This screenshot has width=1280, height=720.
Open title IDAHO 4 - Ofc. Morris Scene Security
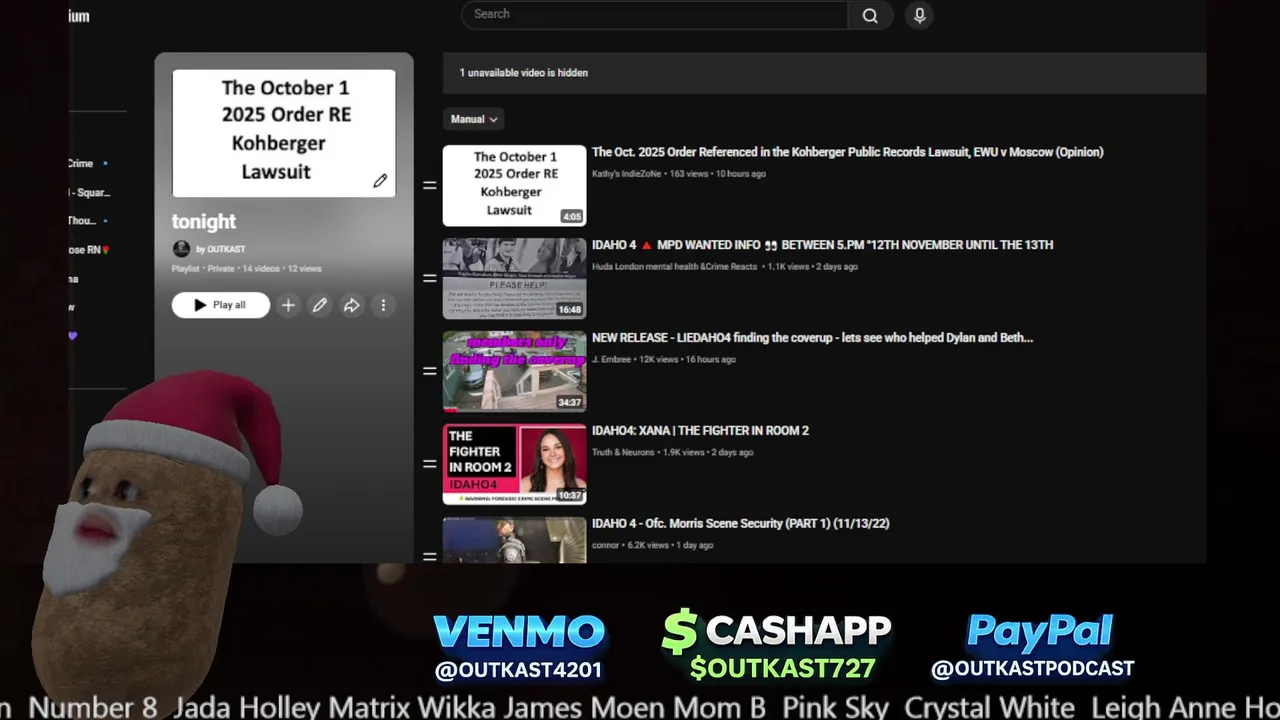pos(740,524)
